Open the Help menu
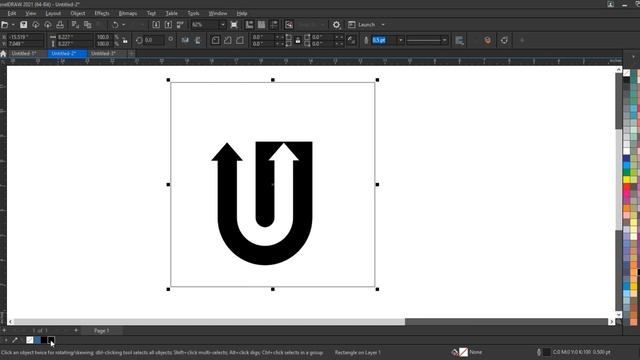 pos(242,13)
